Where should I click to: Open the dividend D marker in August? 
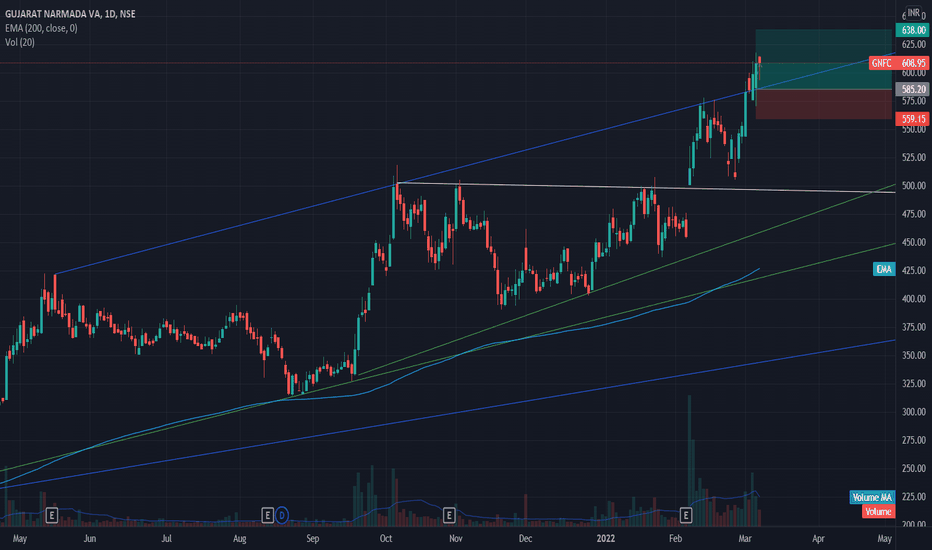(282, 515)
